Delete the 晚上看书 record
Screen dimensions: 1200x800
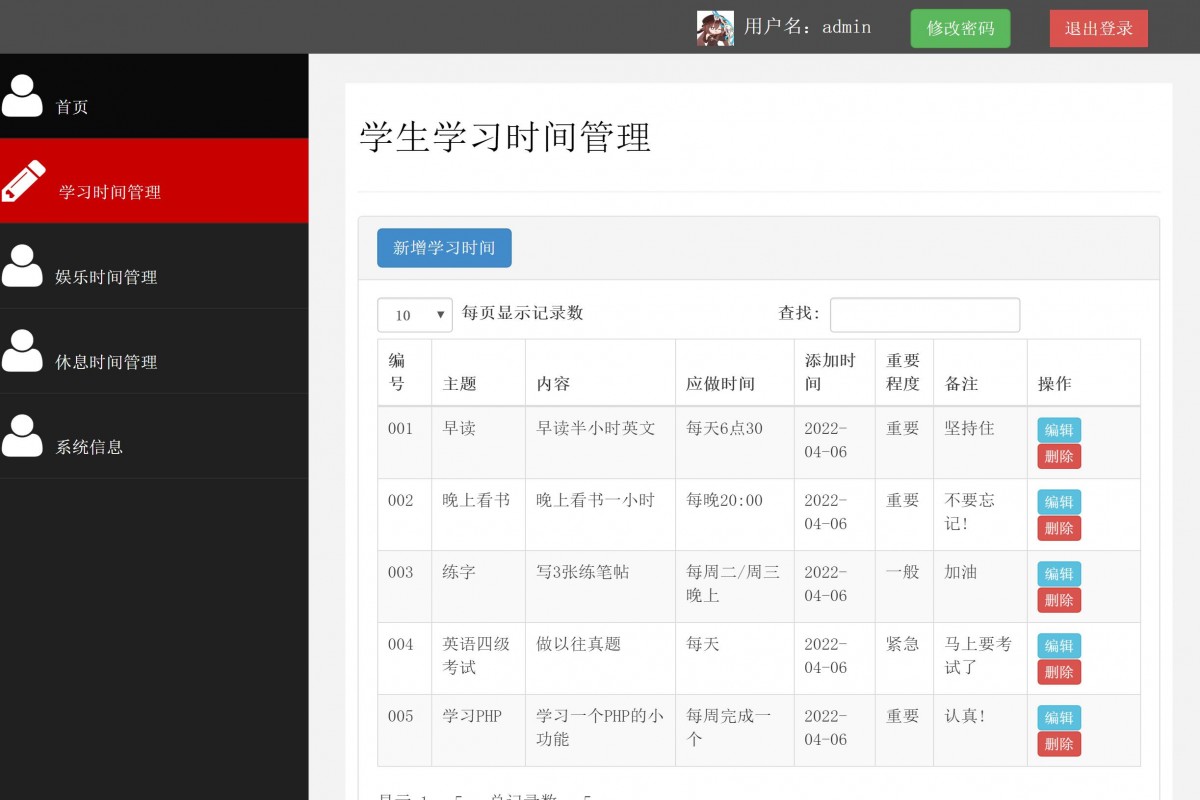1058,528
